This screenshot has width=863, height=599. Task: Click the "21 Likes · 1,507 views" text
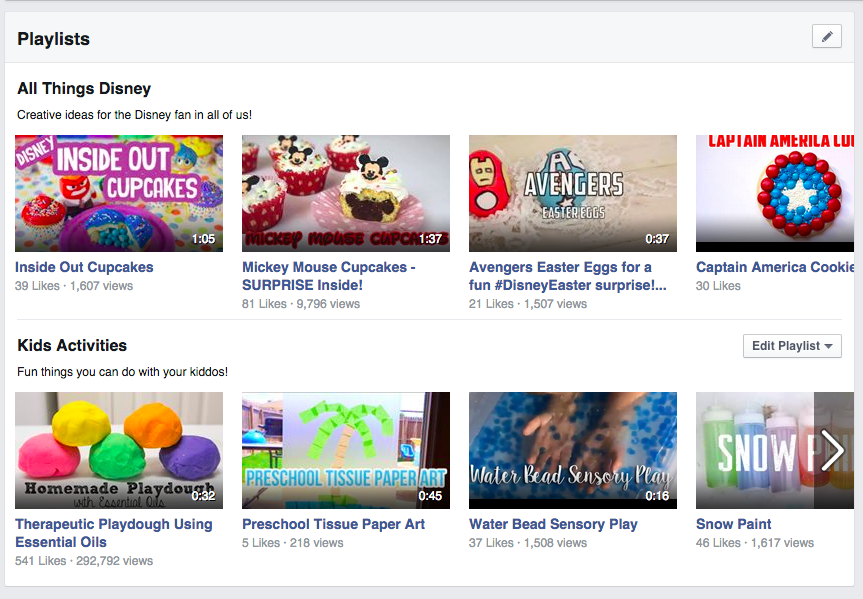click(528, 304)
